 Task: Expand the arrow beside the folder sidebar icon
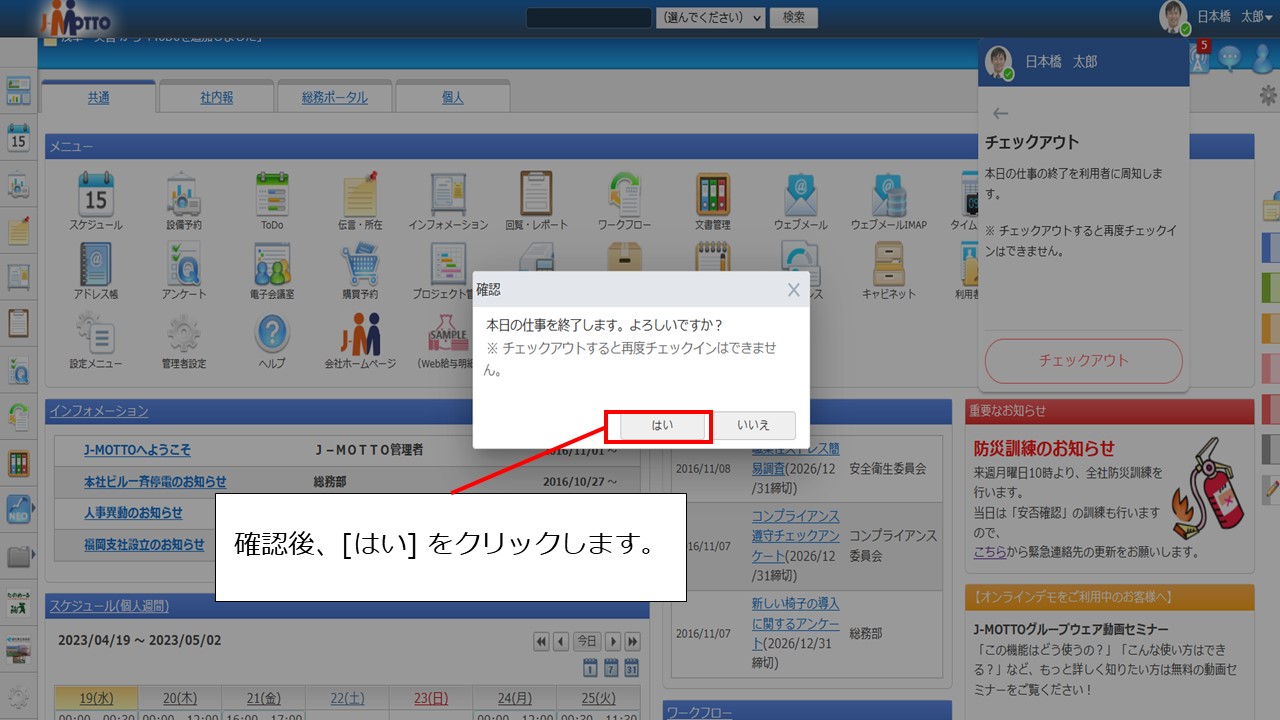34,554
